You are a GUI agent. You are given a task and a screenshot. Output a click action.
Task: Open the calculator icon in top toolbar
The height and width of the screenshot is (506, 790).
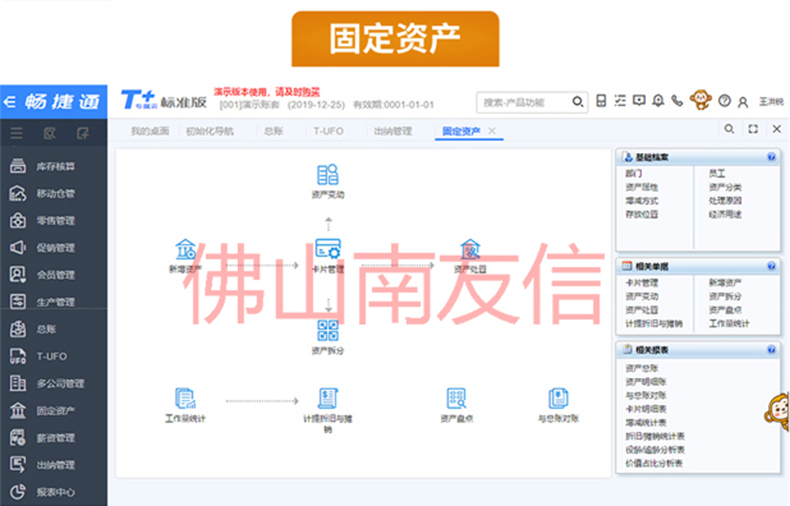tap(601, 101)
